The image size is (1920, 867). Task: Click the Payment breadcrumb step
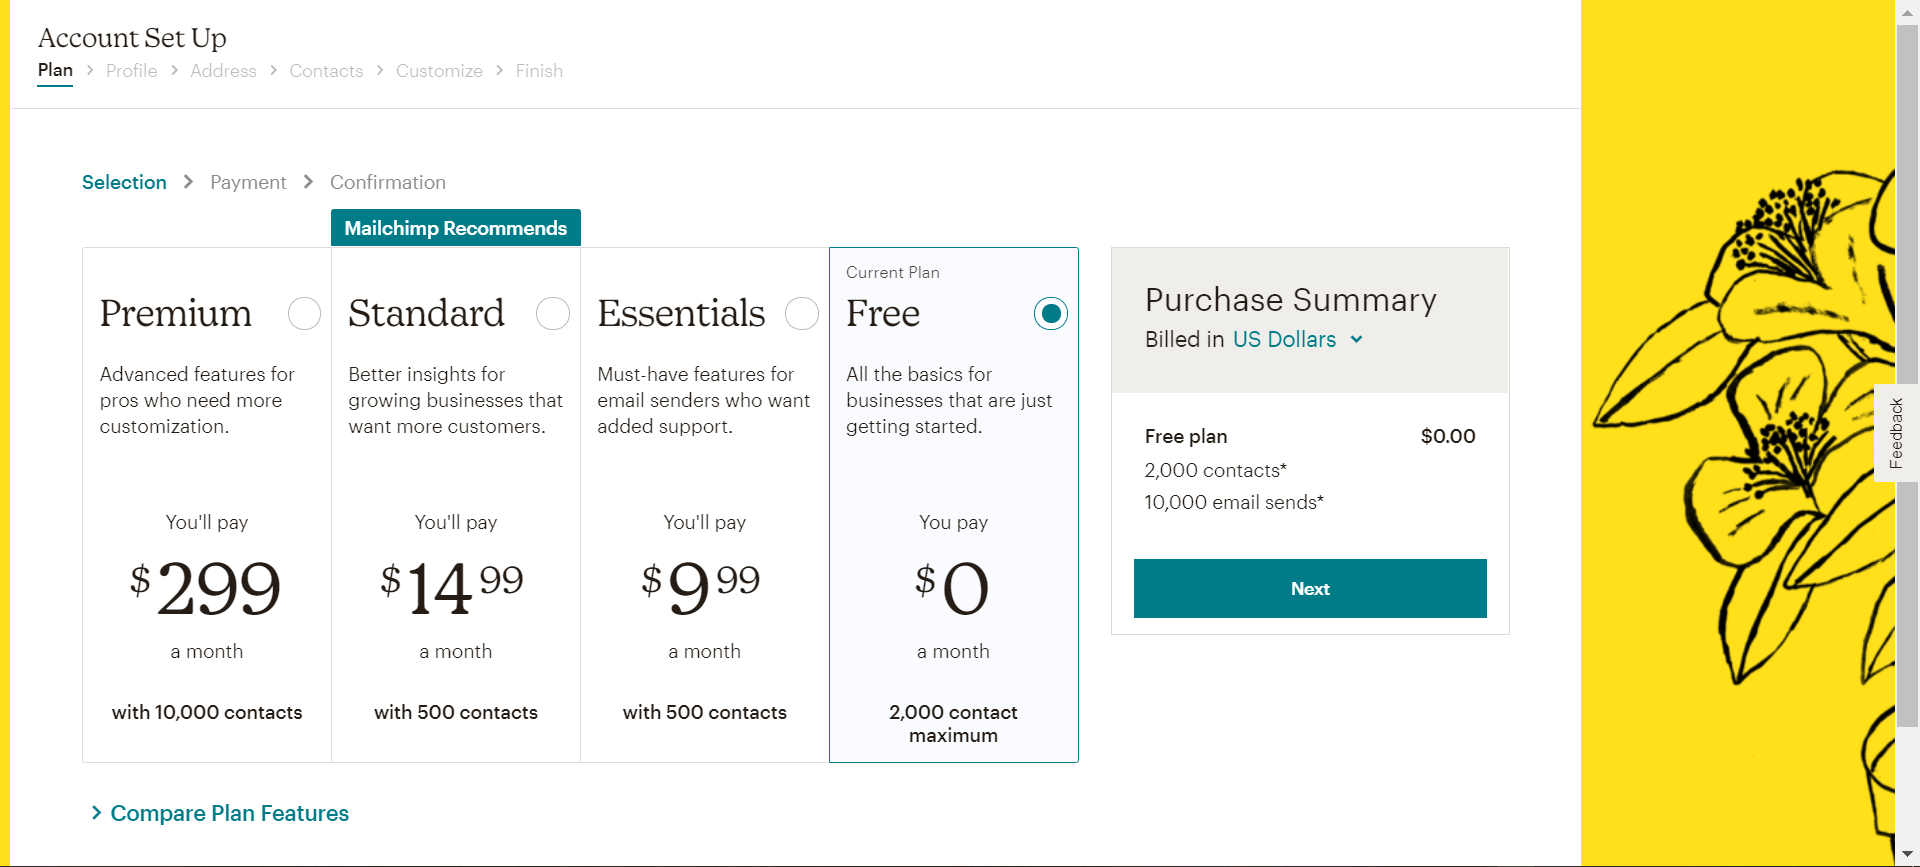248,183
